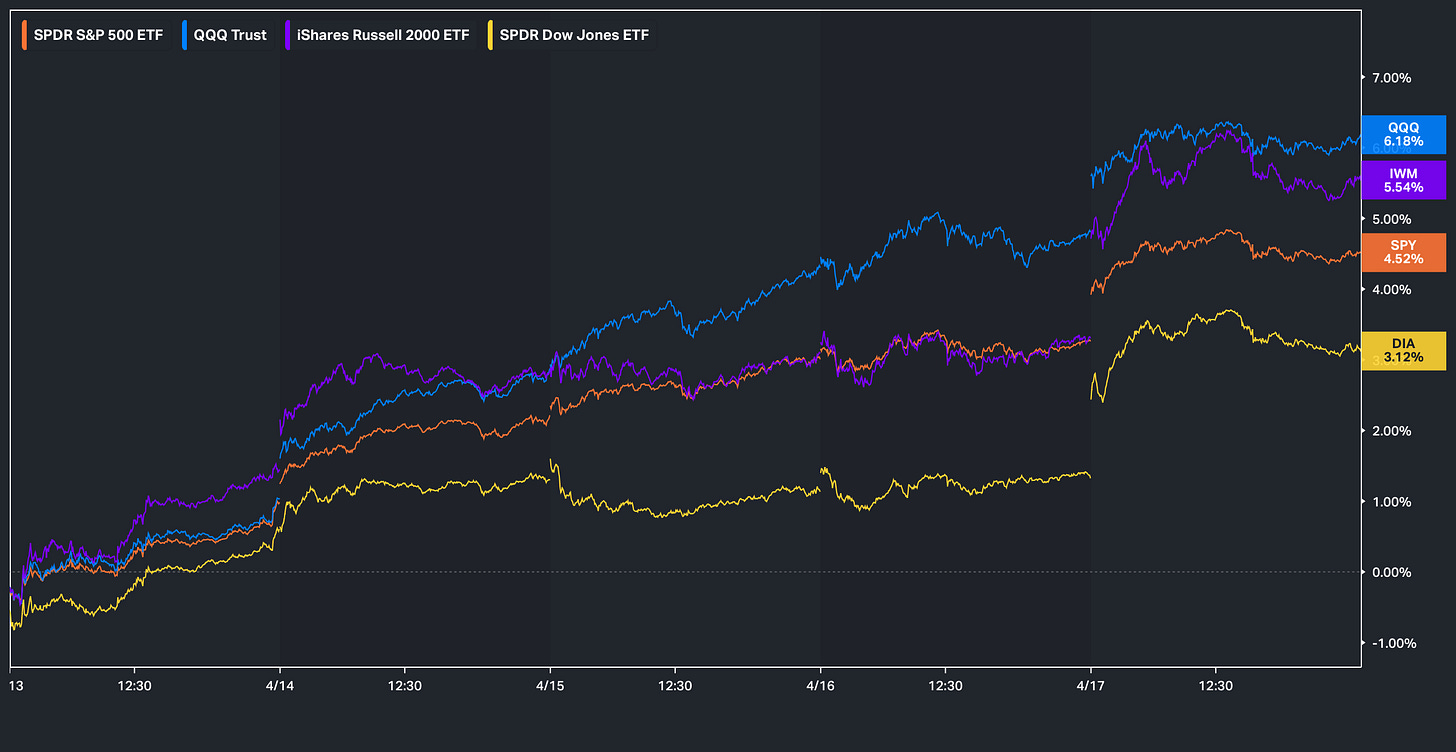This screenshot has height=752, width=1456.
Task: Click the 4/16 date marker on time axis
Action: click(x=820, y=686)
